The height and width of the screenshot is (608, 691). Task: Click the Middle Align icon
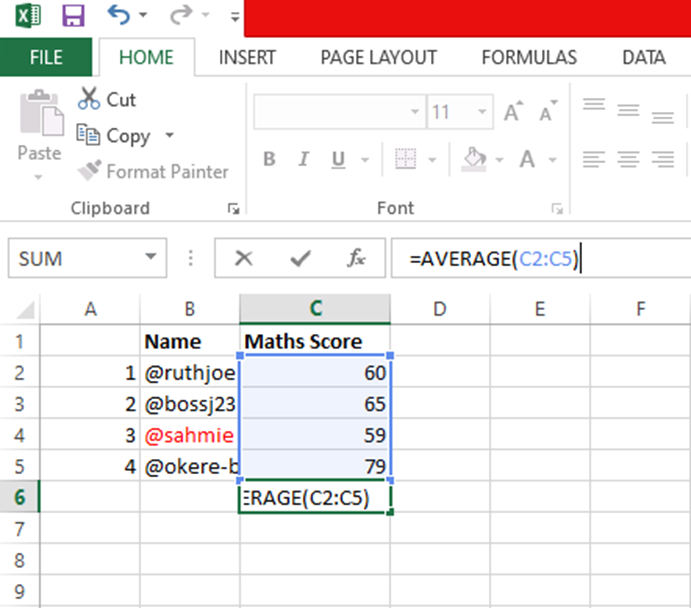tap(628, 109)
